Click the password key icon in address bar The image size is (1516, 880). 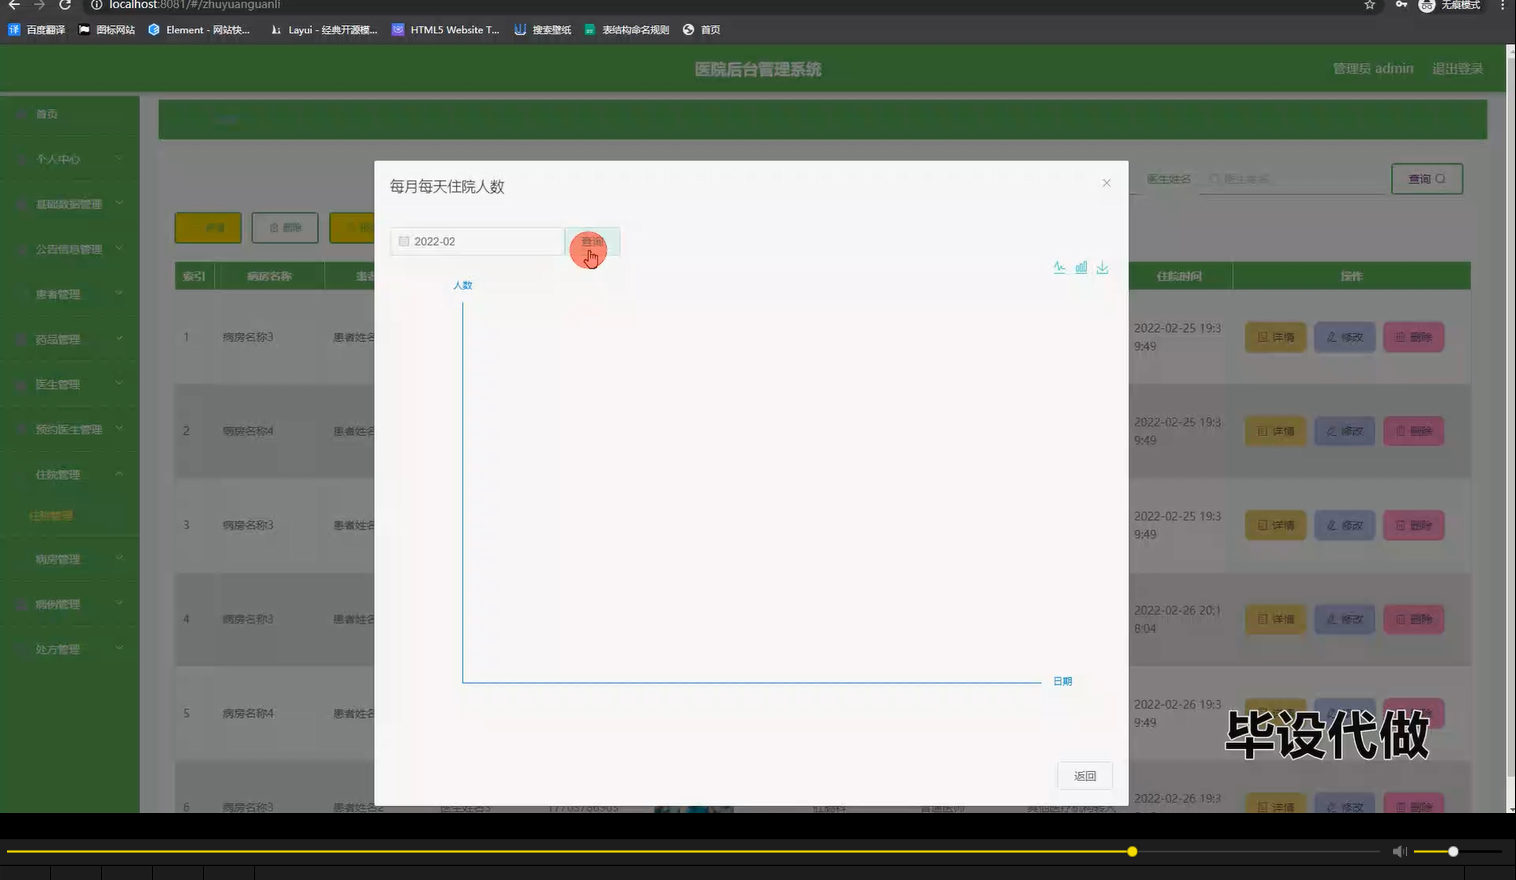coord(1400,5)
